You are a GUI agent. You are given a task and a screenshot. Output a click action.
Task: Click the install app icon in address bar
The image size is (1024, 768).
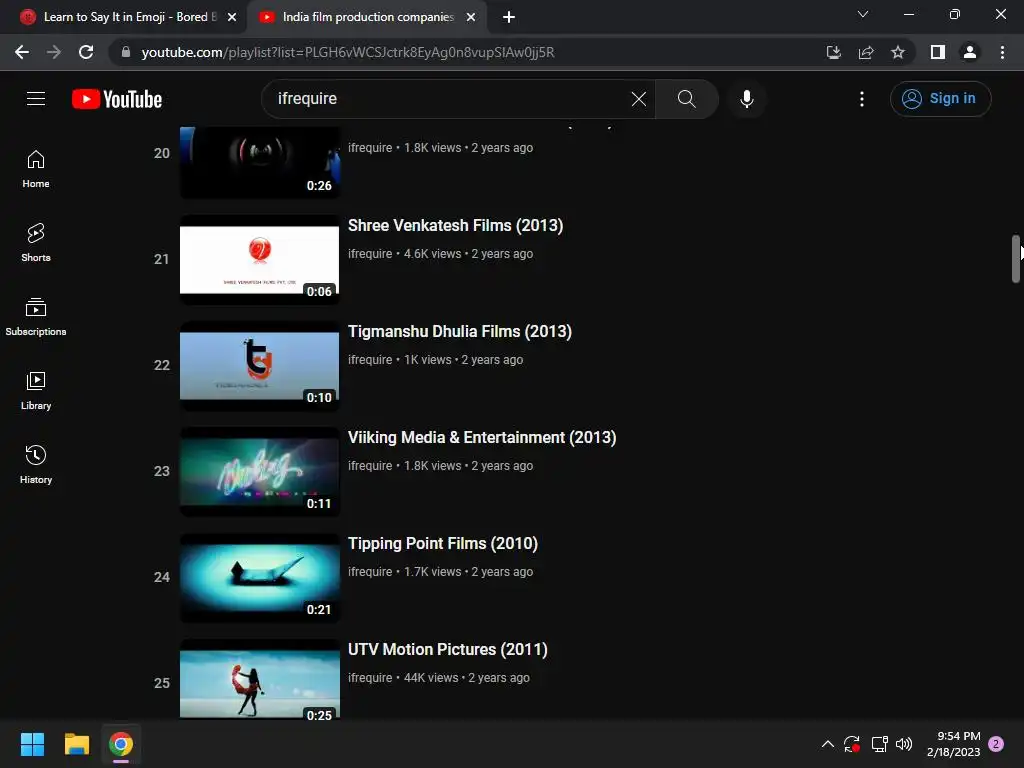[x=833, y=52]
